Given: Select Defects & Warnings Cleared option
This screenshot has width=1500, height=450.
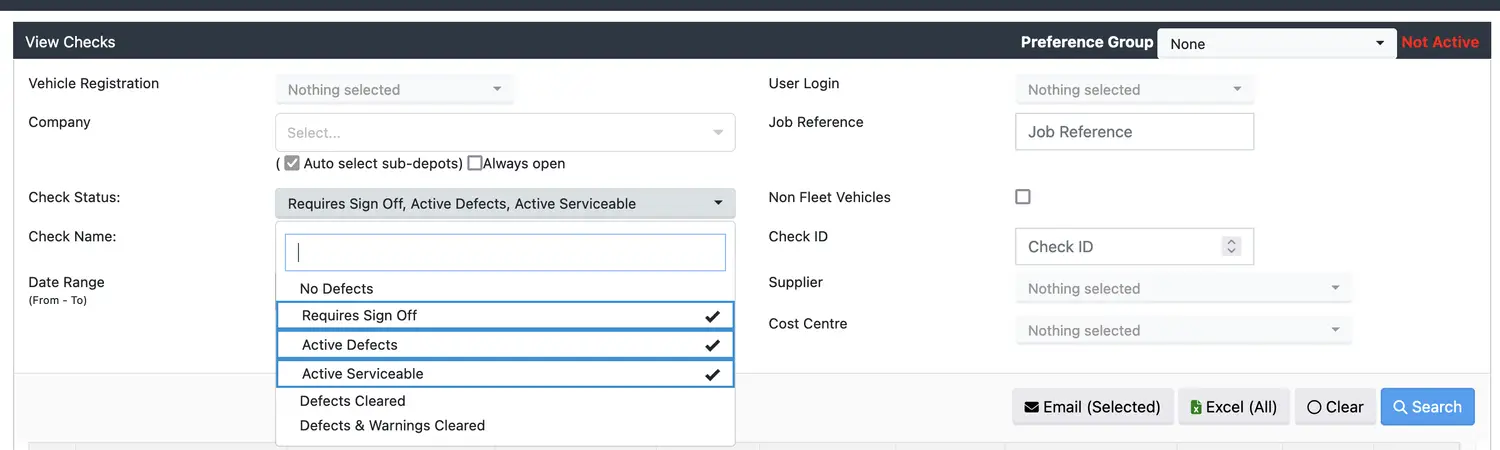Looking at the screenshot, I should (x=392, y=426).
